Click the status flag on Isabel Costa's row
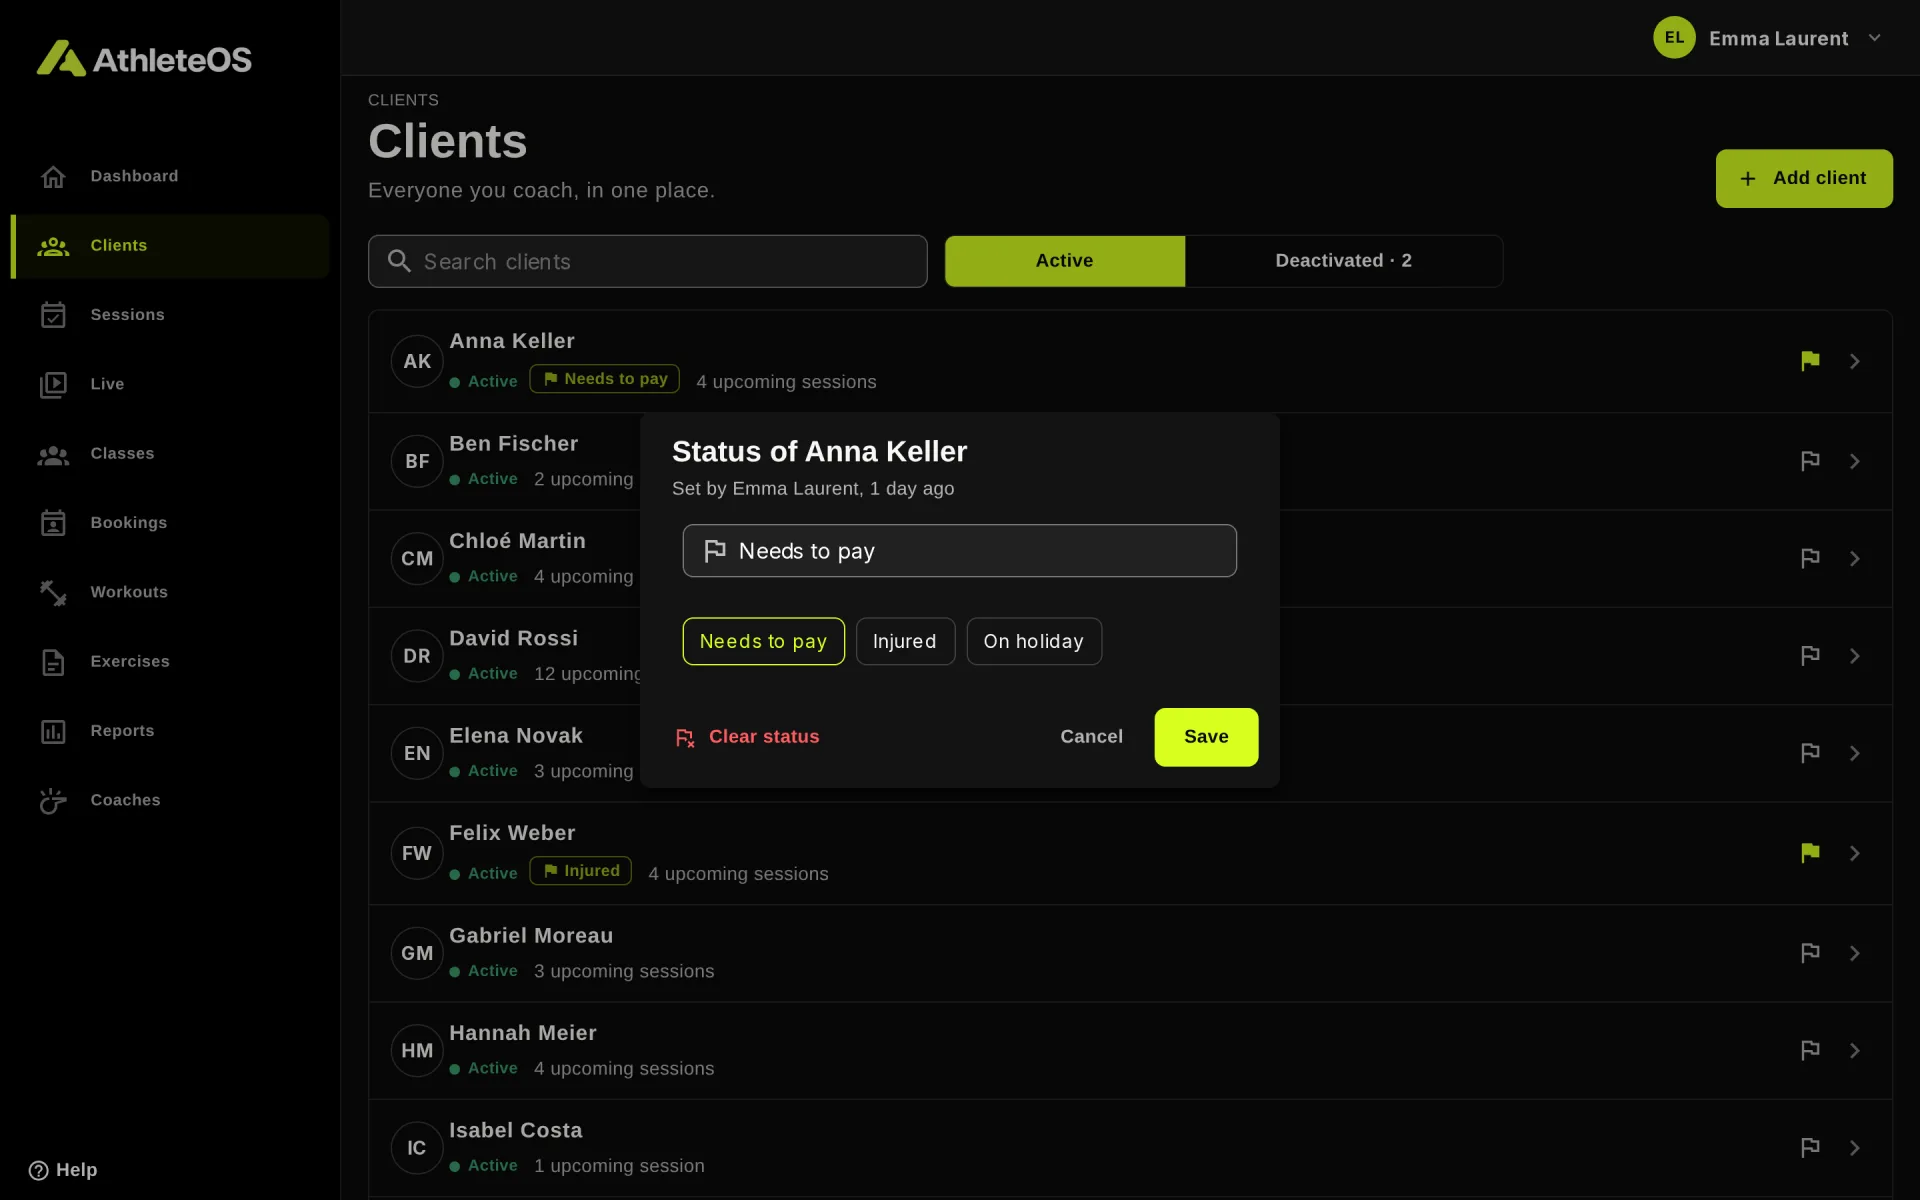 [x=1810, y=1147]
